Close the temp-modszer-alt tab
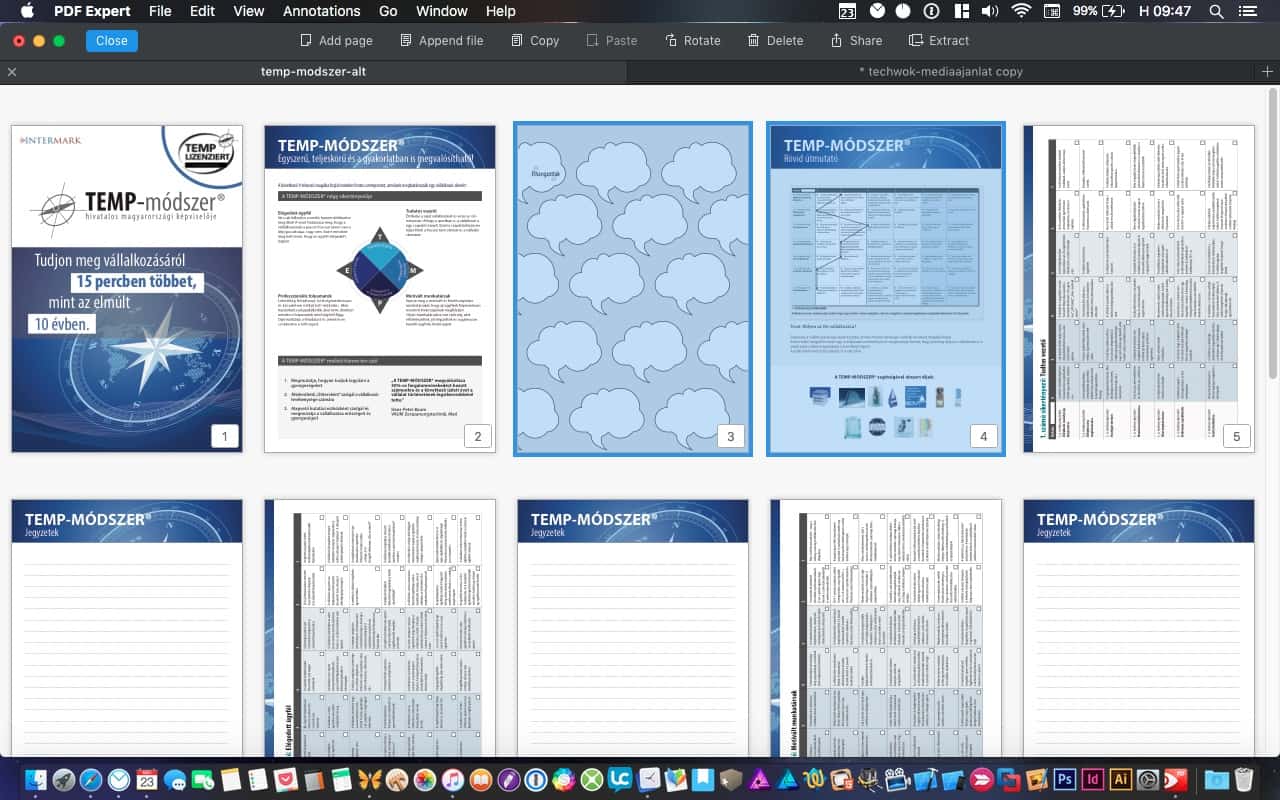This screenshot has height=800, width=1280. [x=12, y=72]
